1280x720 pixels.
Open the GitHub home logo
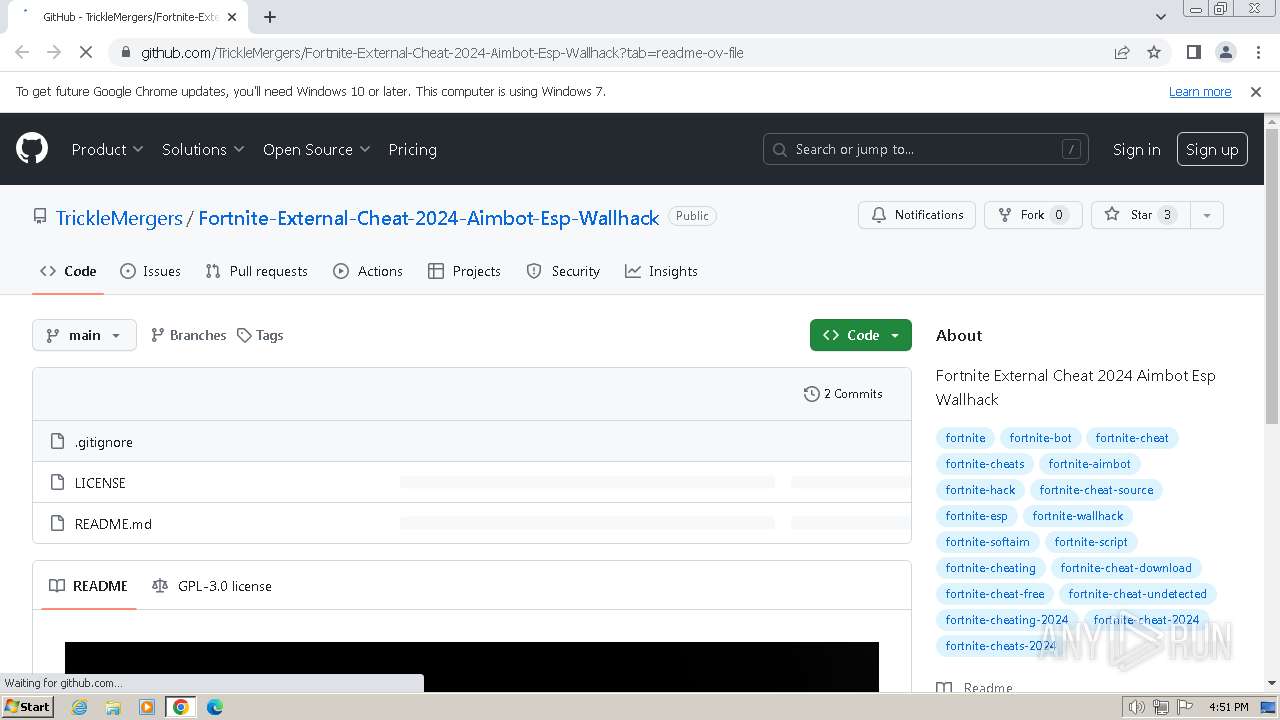pyautogui.click(x=32, y=149)
